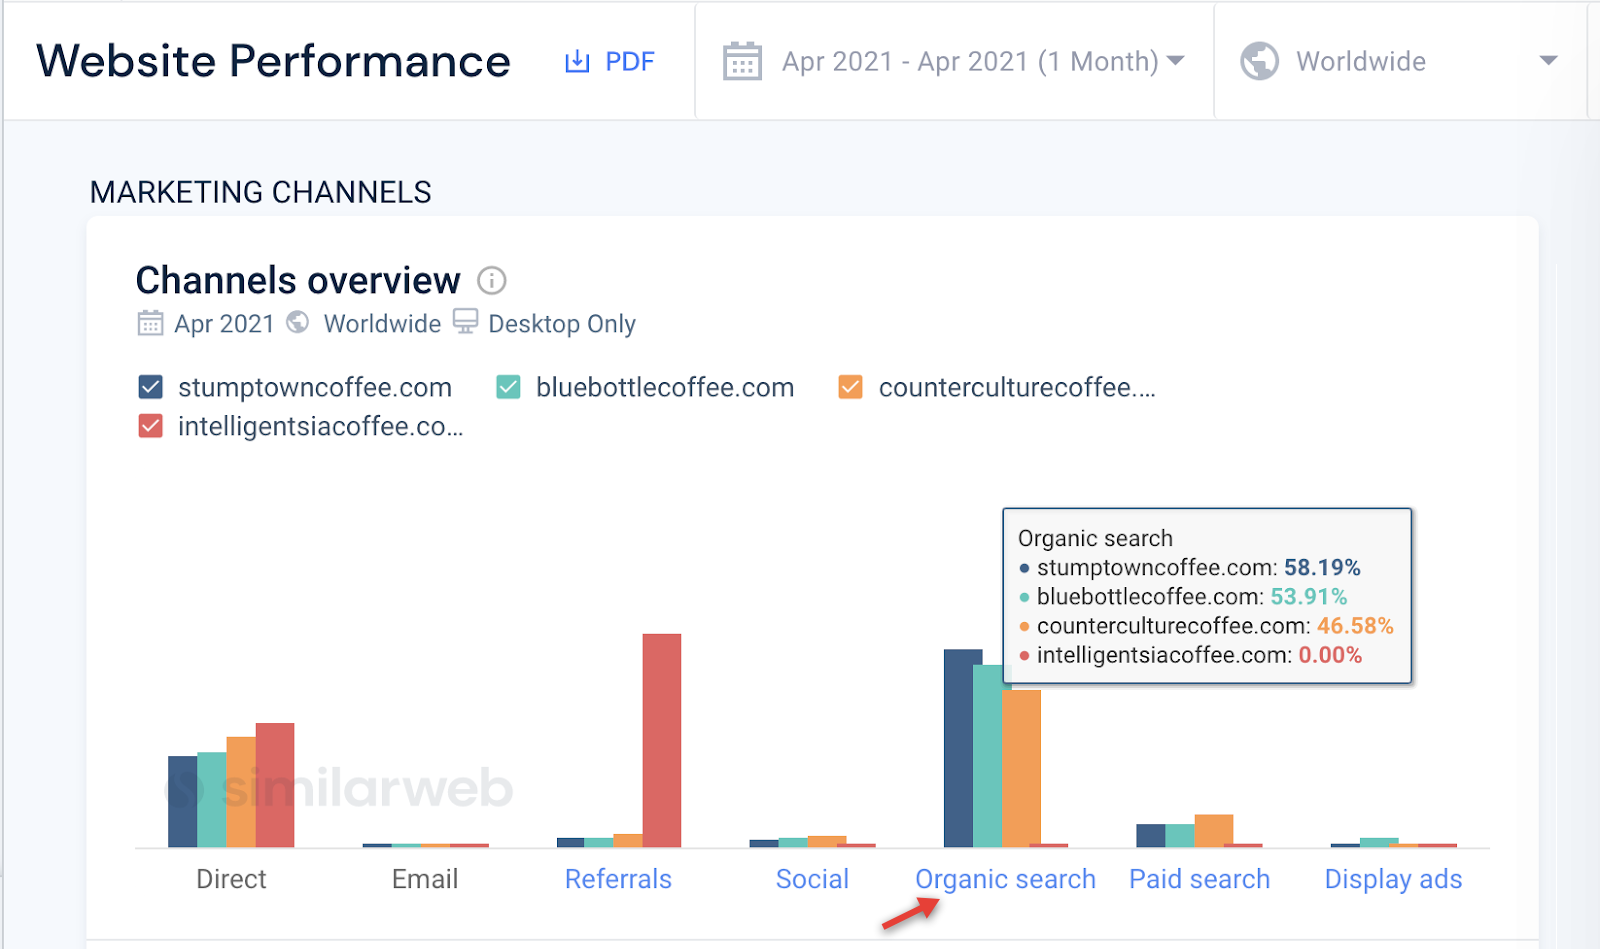The width and height of the screenshot is (1600, 949).
Task: Click the PDF download icon
Action: click(577, 62)
